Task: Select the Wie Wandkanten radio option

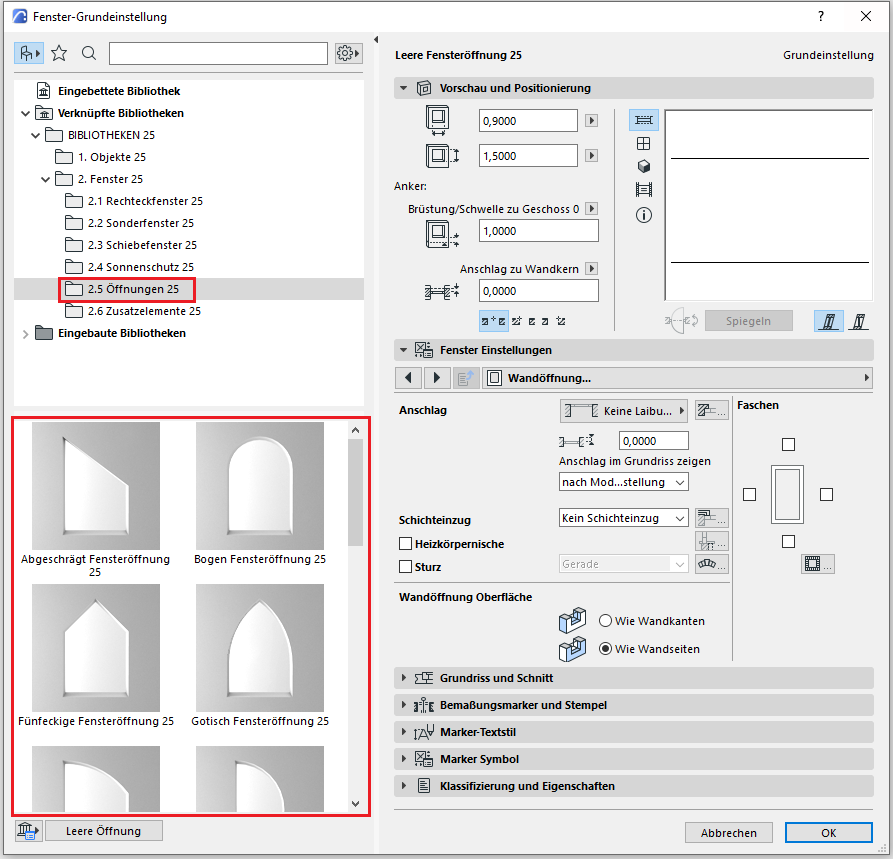Action: coord(606,621)
